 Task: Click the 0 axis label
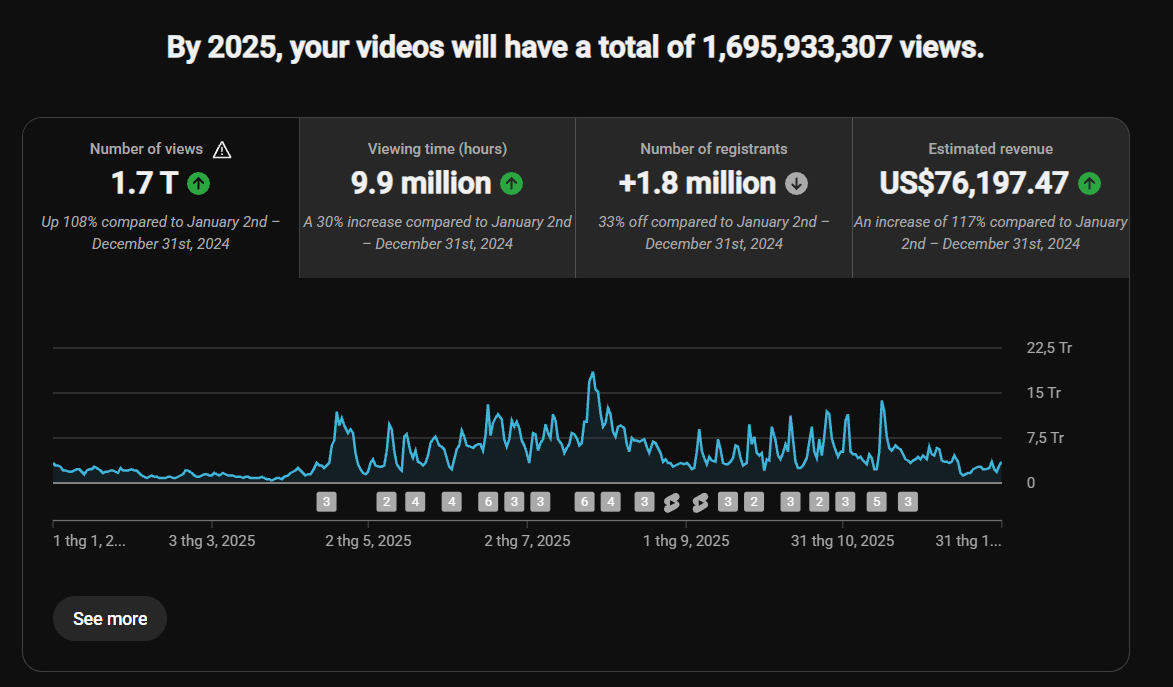1031,483
